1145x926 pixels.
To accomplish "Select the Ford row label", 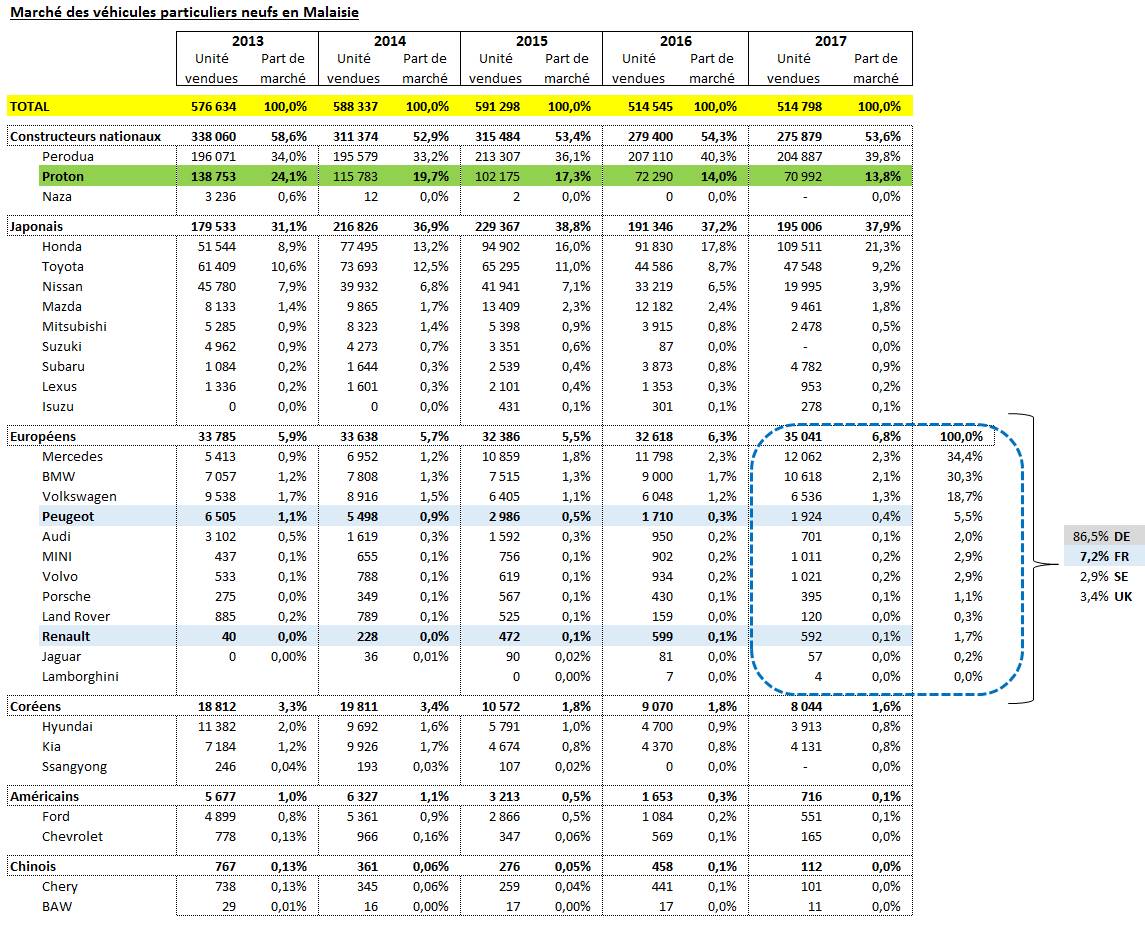I will [55, 816].
